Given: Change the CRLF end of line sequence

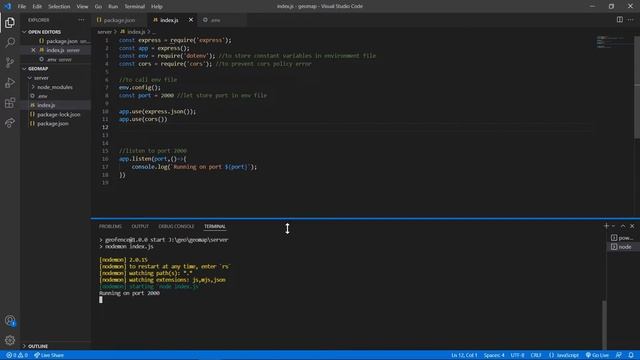Looking at the screenshot, I should tap(536, 355).
